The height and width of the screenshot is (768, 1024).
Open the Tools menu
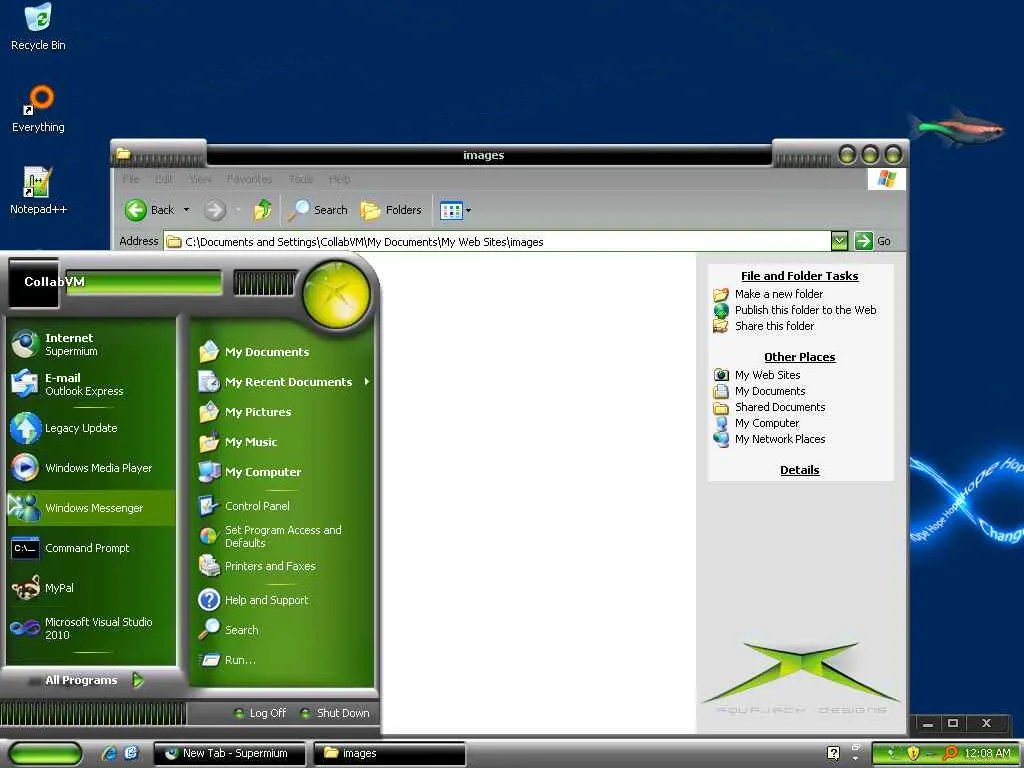300,179
